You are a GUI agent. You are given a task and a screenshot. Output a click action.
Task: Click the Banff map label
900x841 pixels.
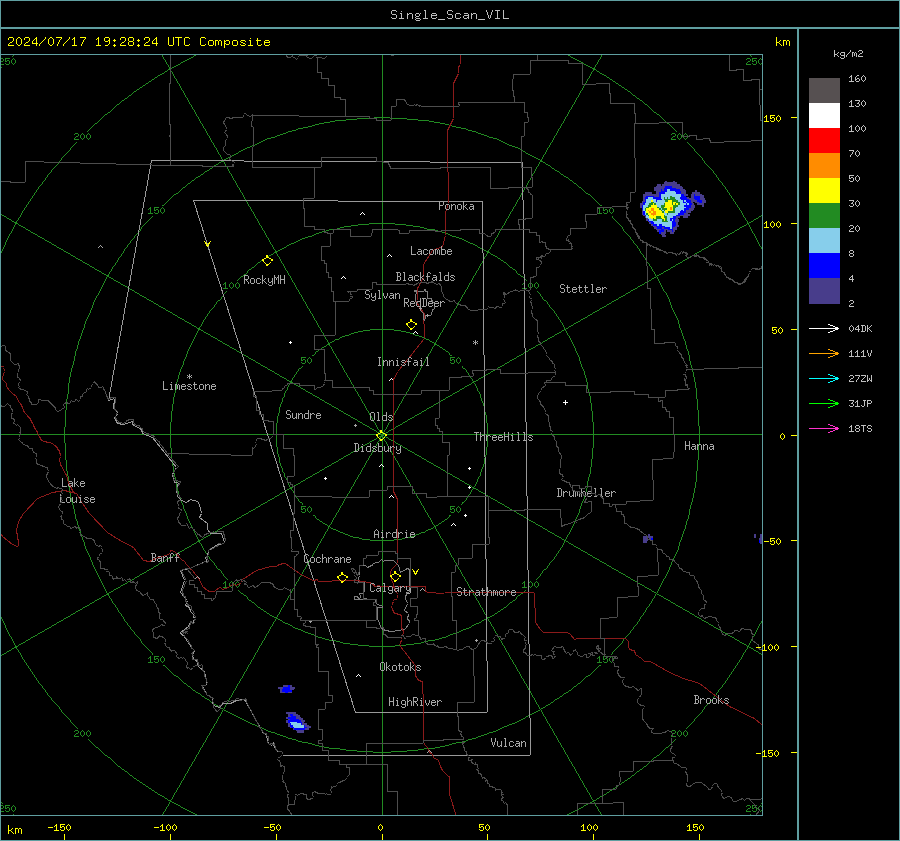click(x=165, y=557)
